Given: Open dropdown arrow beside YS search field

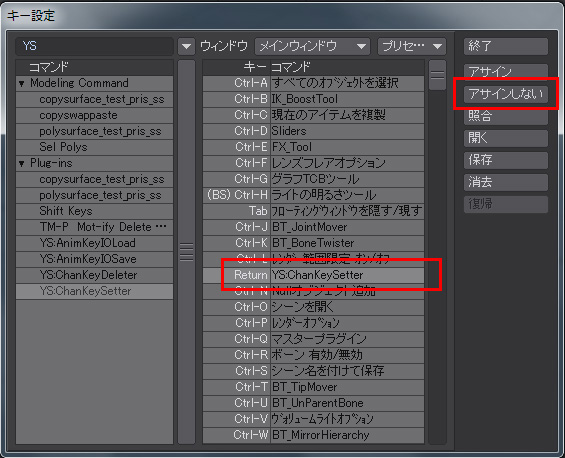Looking at the screenshot, I should coord(186,46).
